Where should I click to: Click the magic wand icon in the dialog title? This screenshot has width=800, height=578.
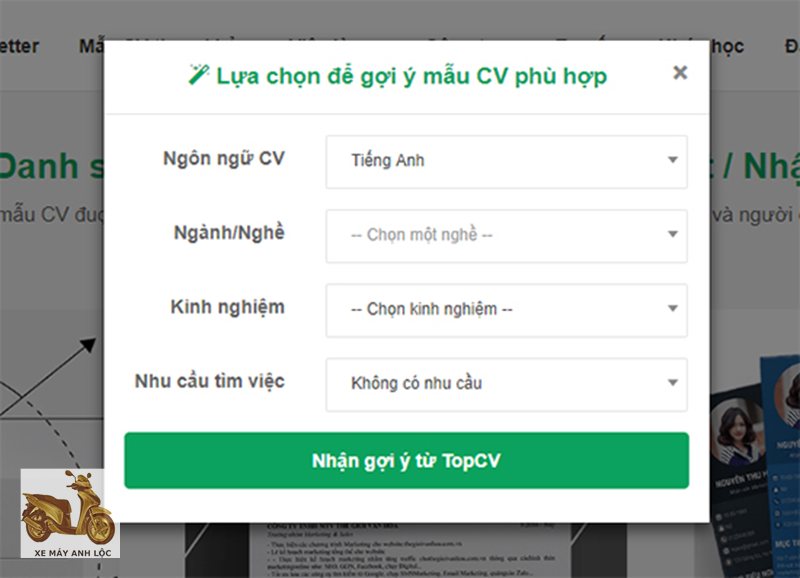pos(197,75)
